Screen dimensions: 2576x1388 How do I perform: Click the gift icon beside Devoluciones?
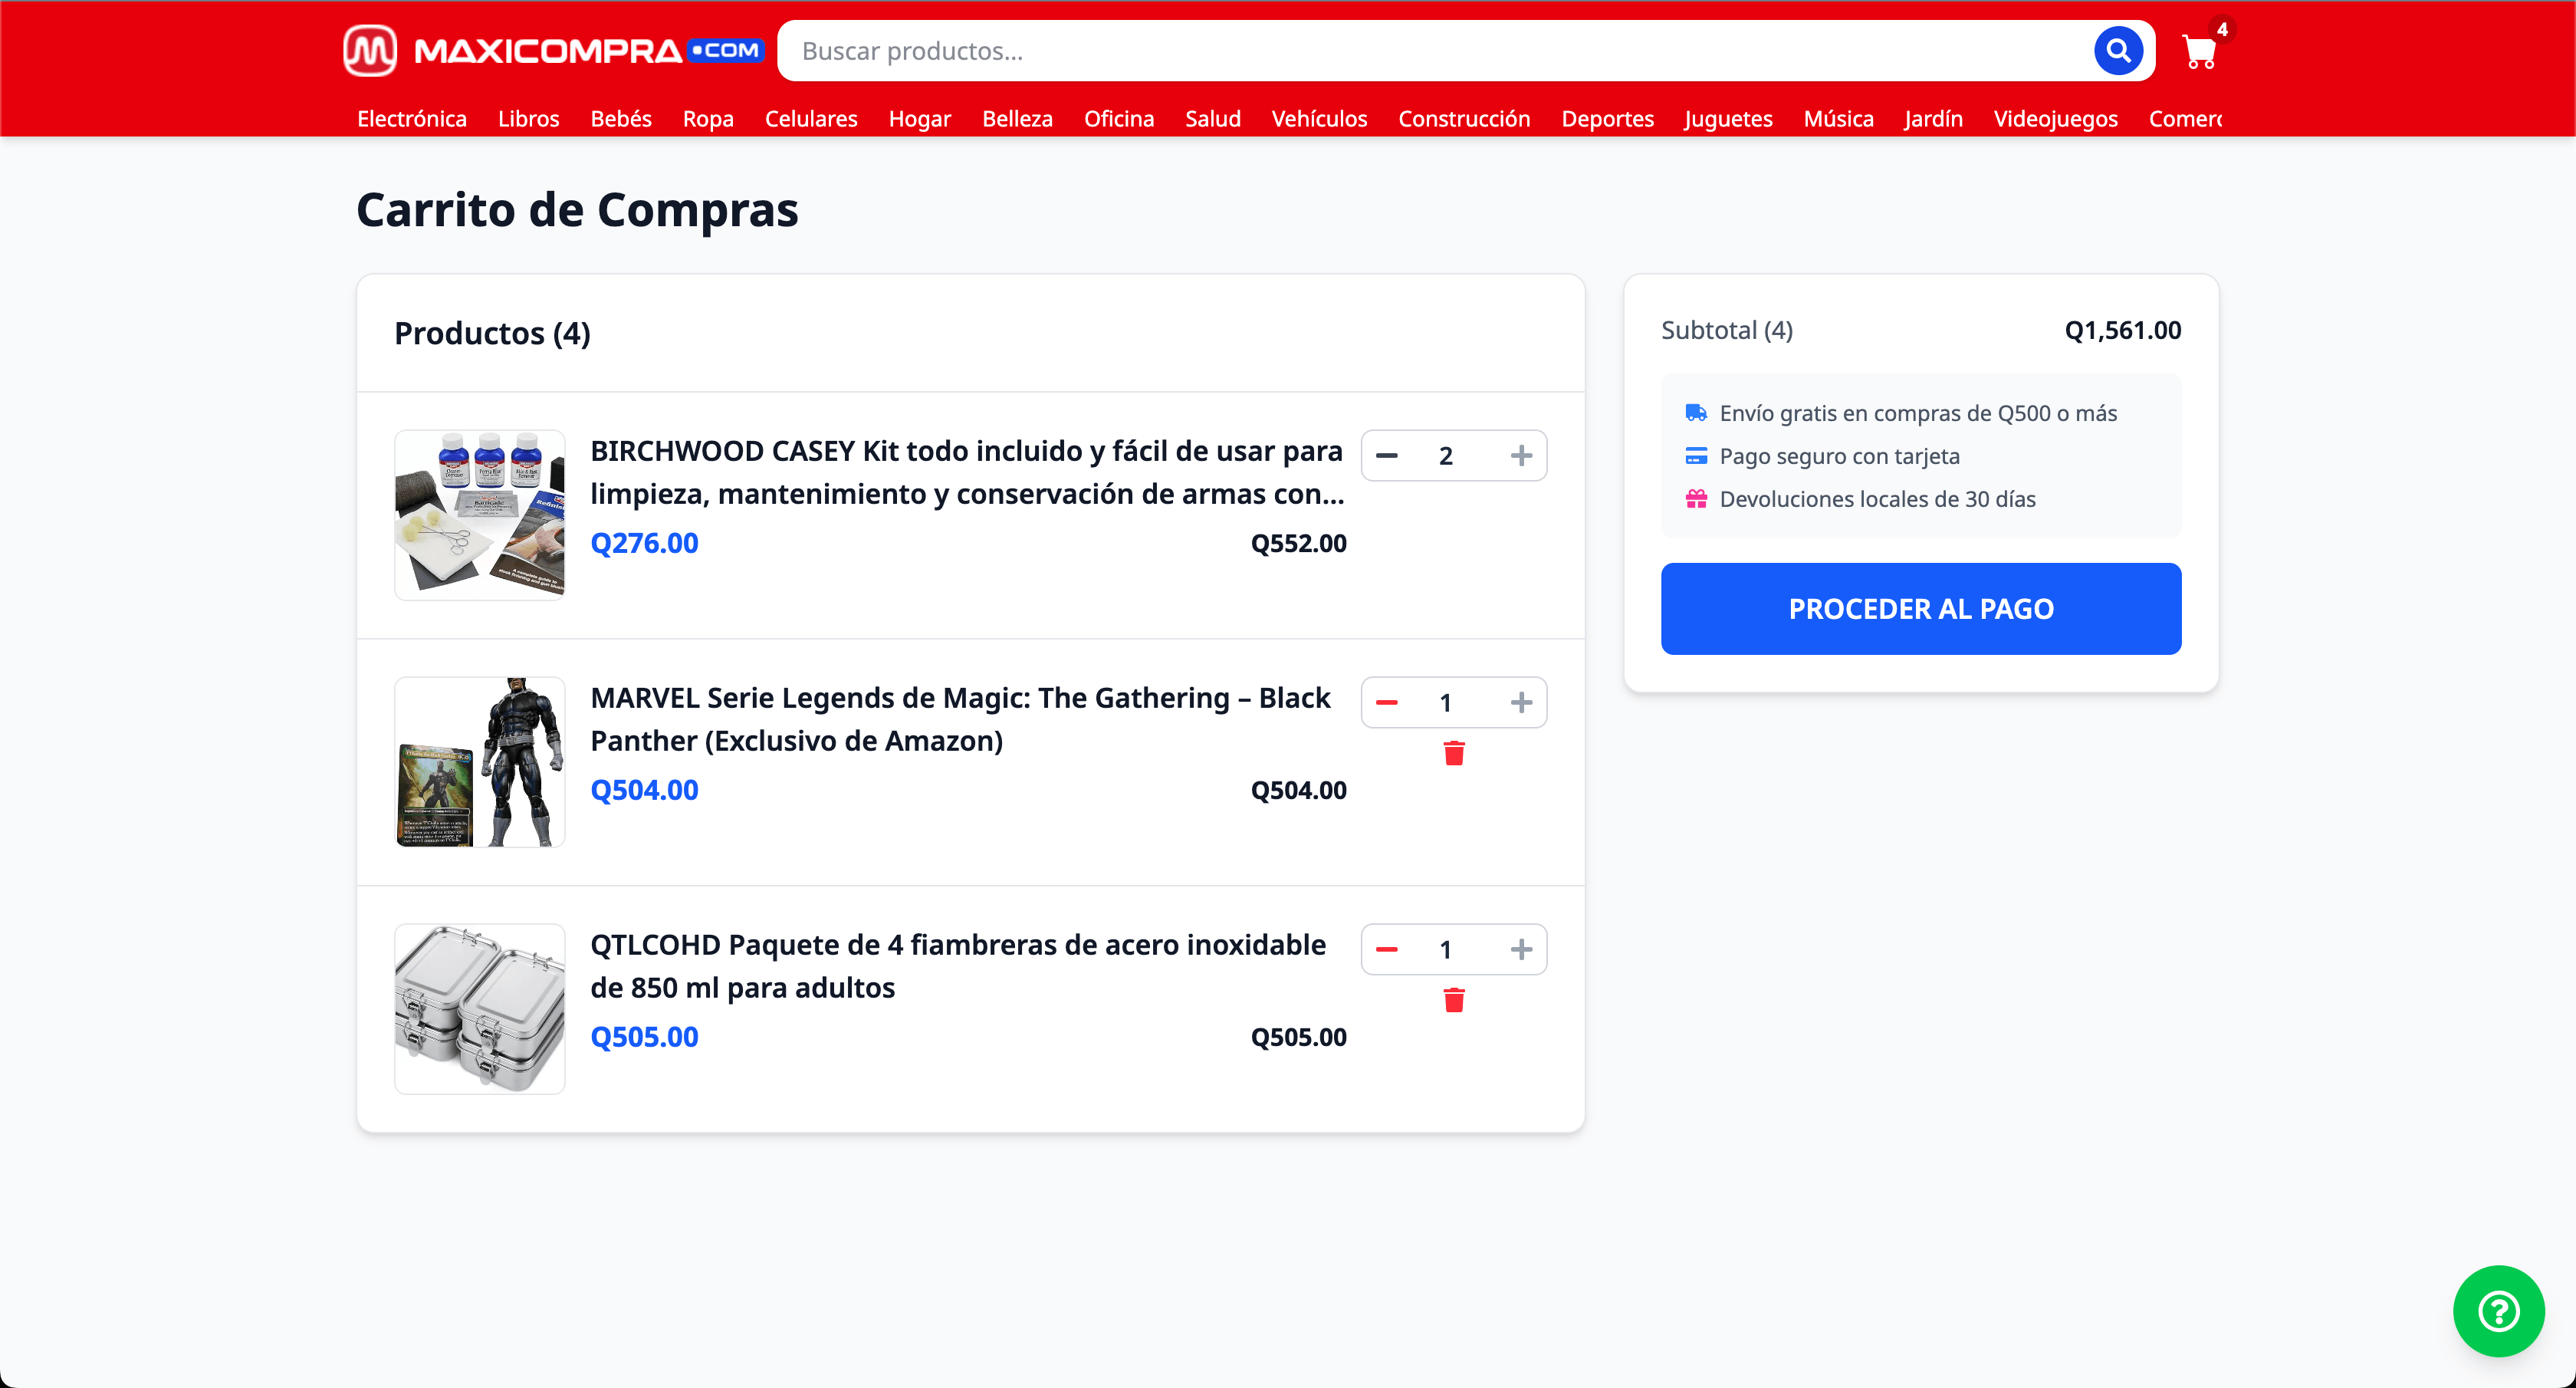tap(1696, 499)
